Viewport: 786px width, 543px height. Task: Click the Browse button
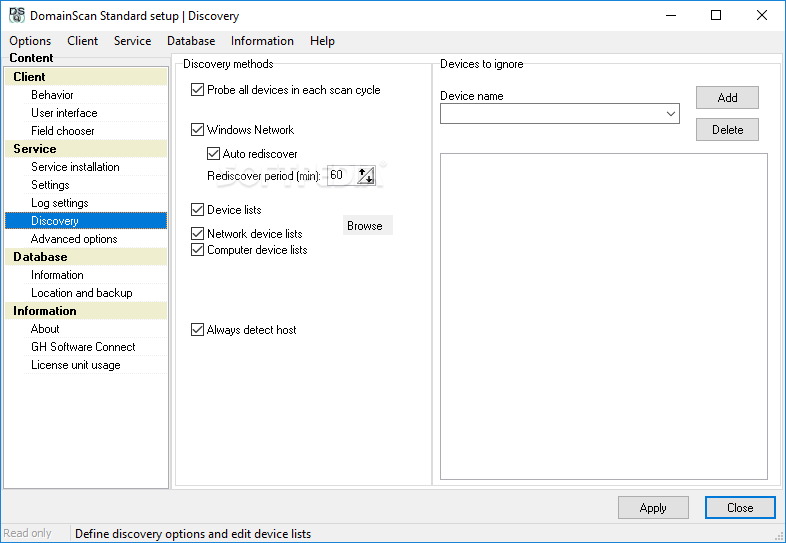point(367,226)
